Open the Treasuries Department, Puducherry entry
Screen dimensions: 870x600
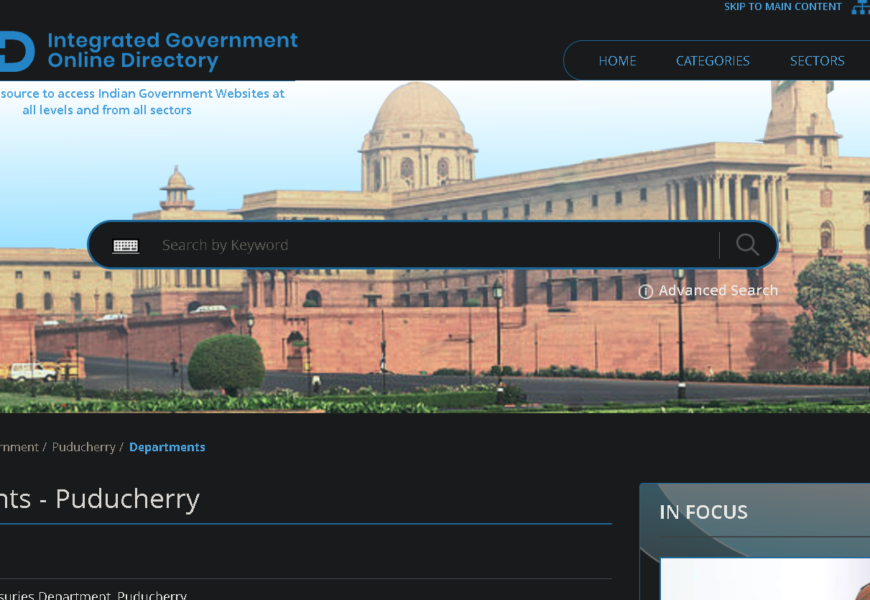tap(93, 595)
